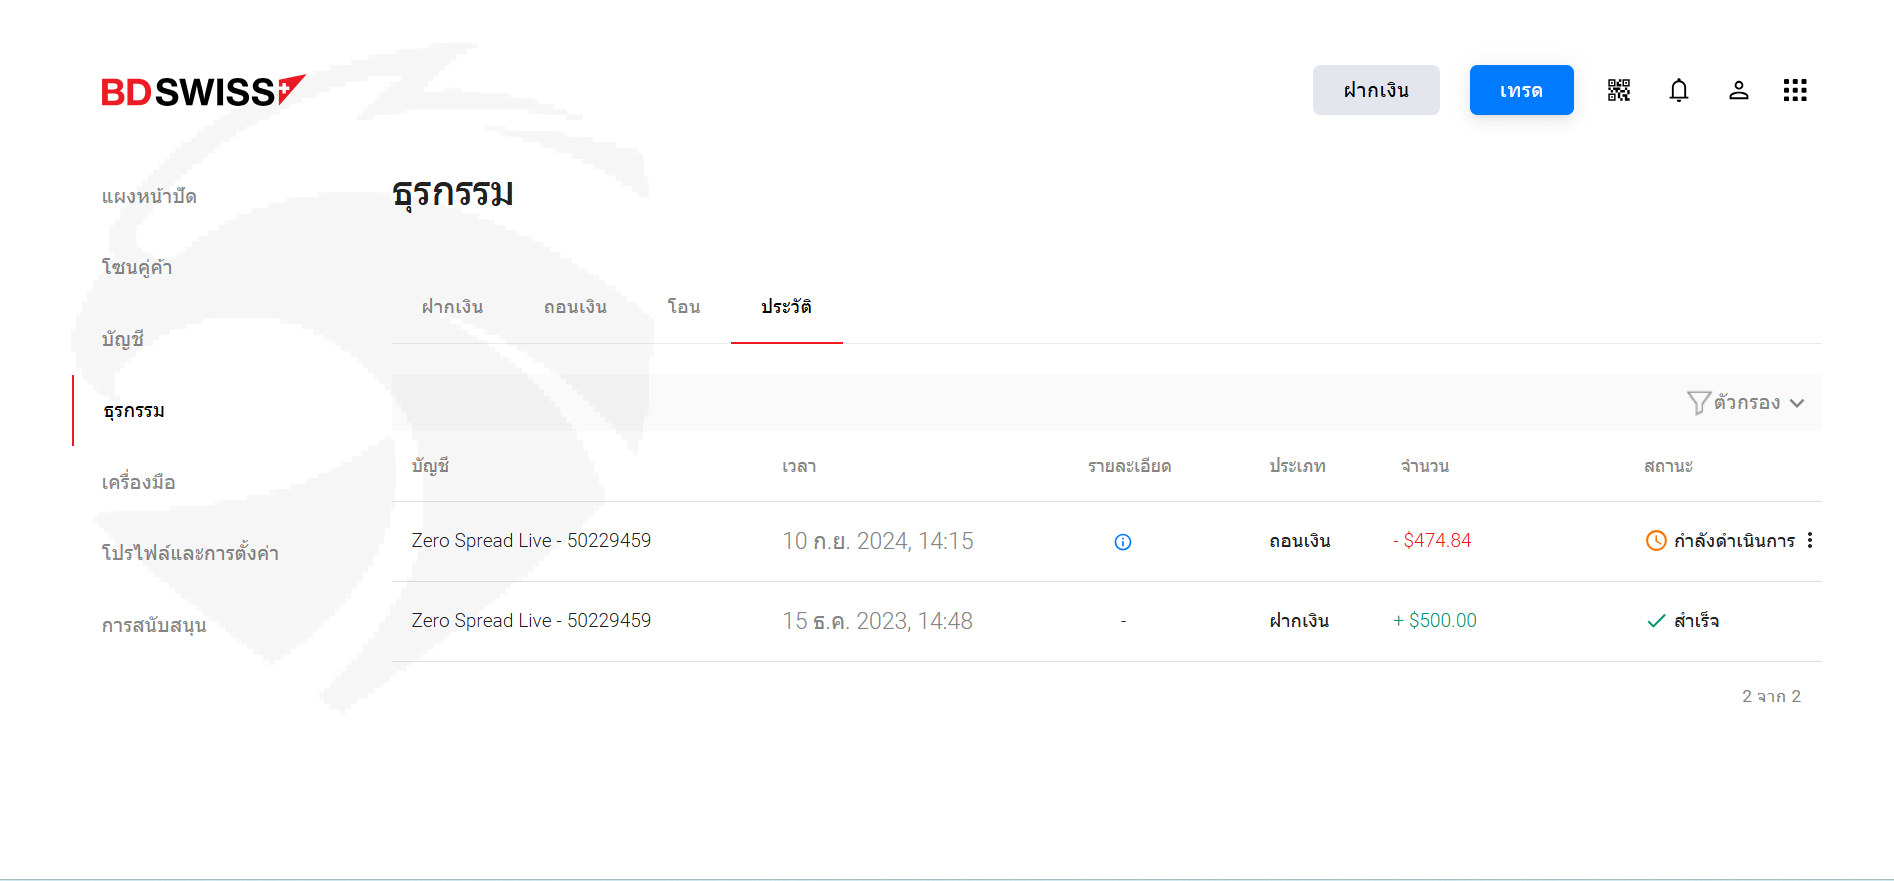Click the ธุรกรรม page heading
This screenshot has width=1894, height=881.
click(x=453, y=192)
